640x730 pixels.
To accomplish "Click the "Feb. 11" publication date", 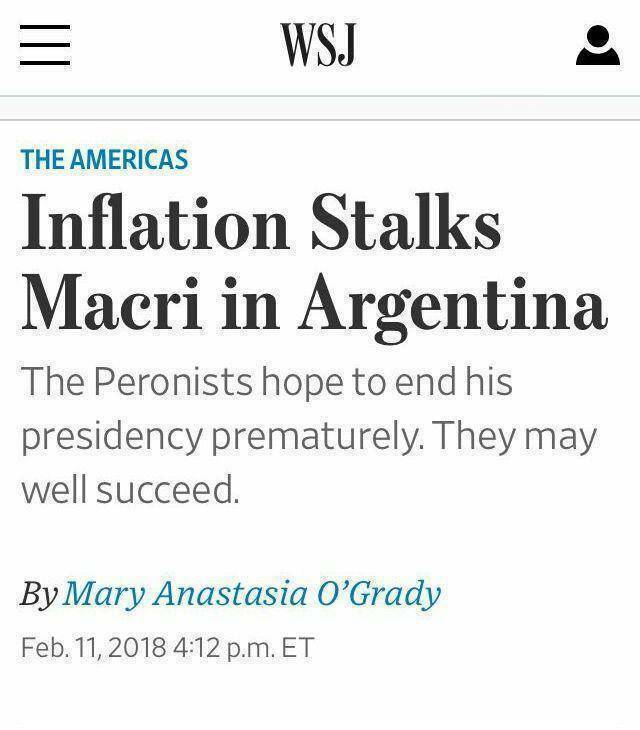I will (58, 647).
